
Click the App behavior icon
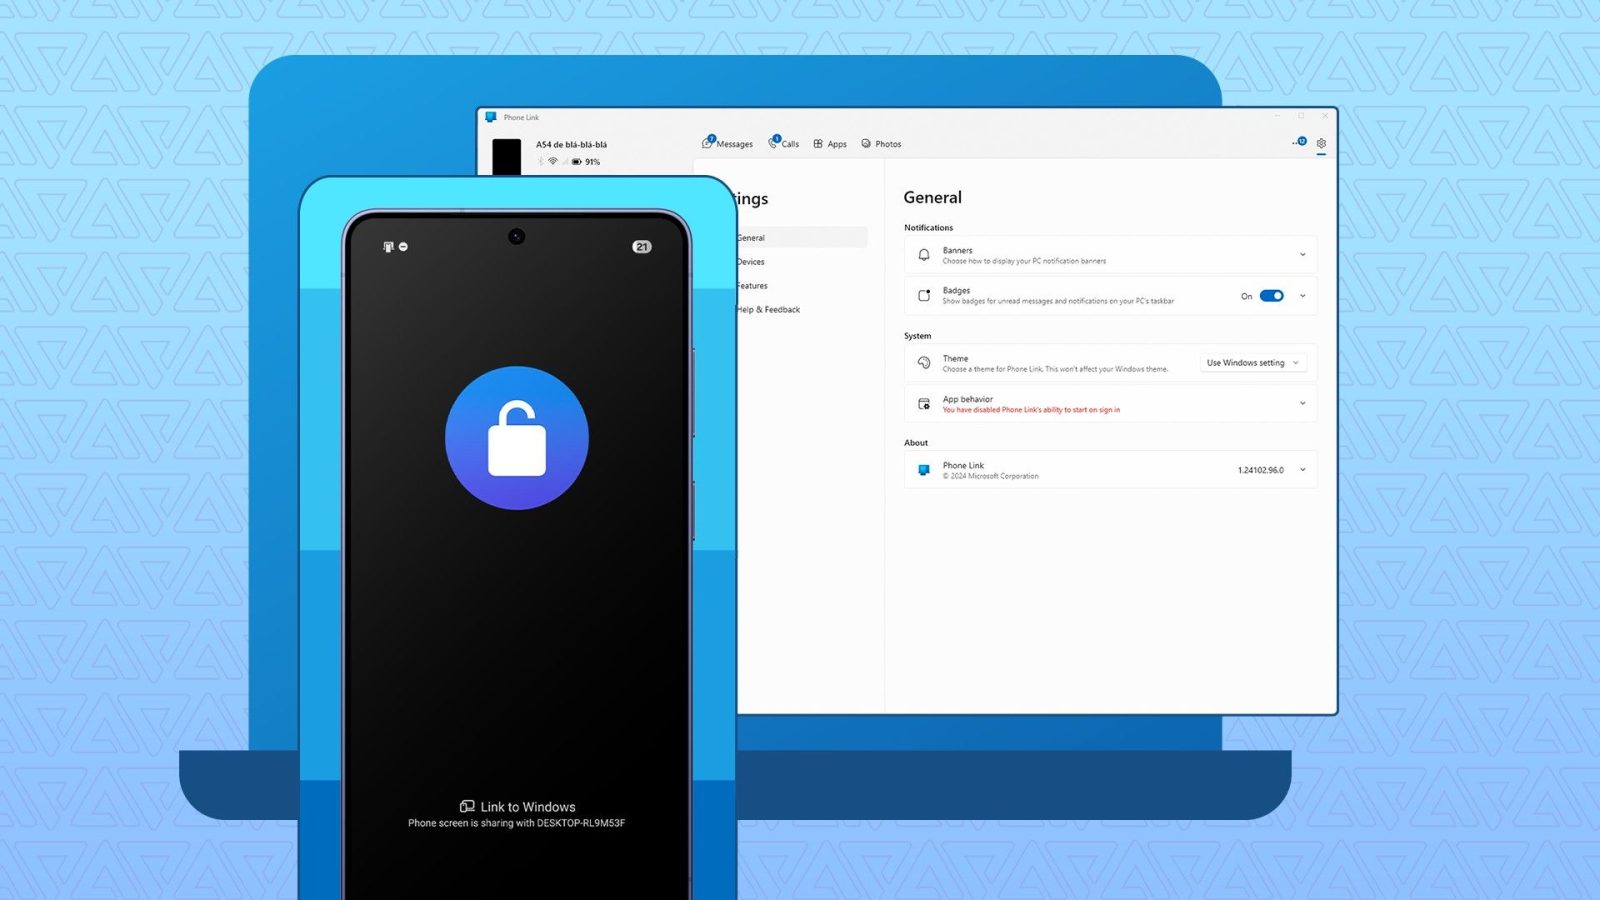click(924, 404)
